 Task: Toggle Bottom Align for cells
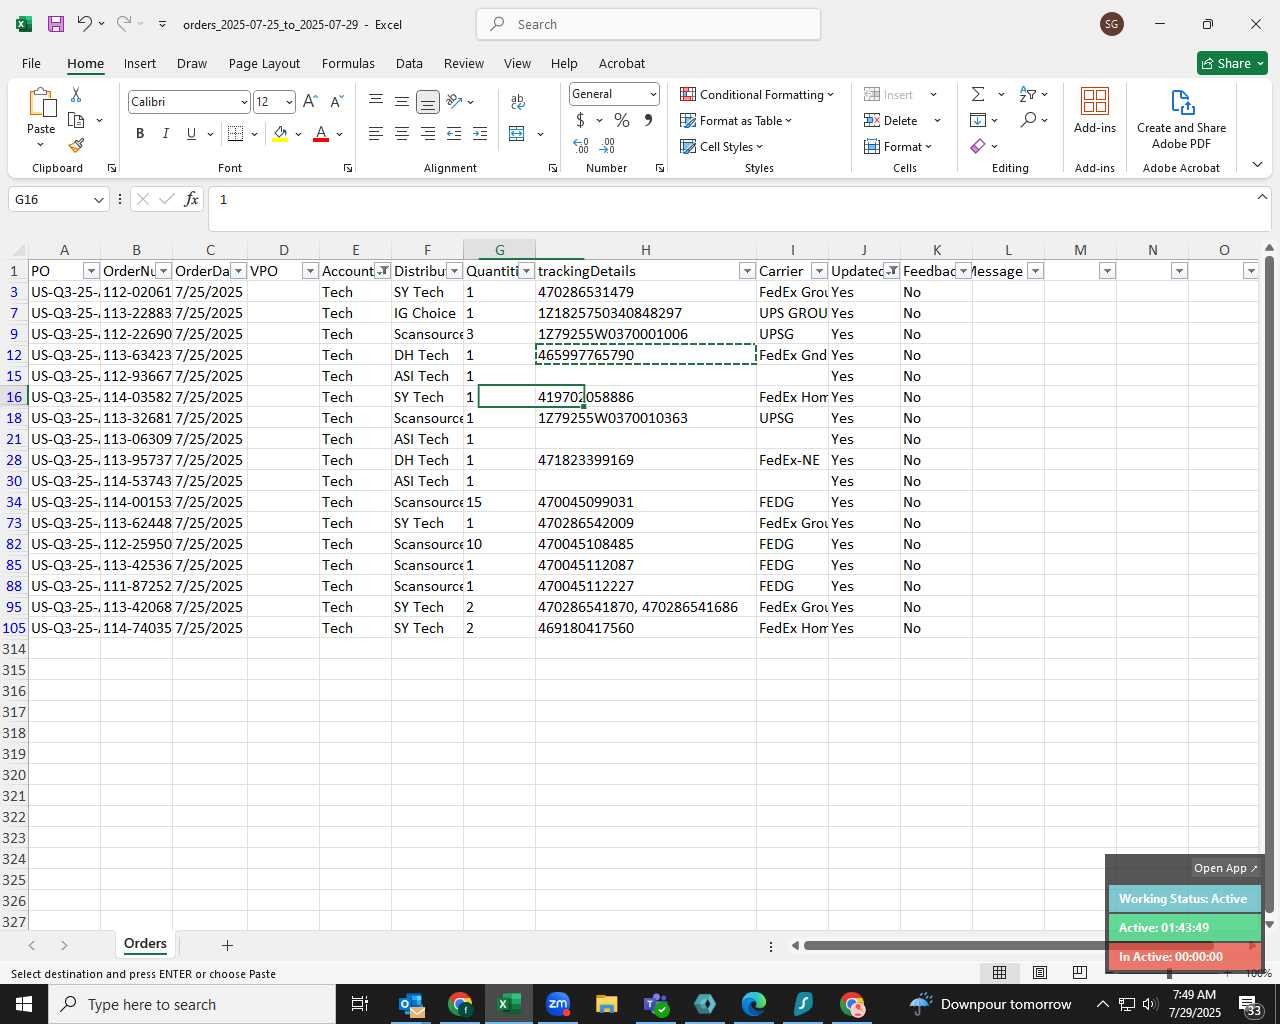click(x=428, y=101)
